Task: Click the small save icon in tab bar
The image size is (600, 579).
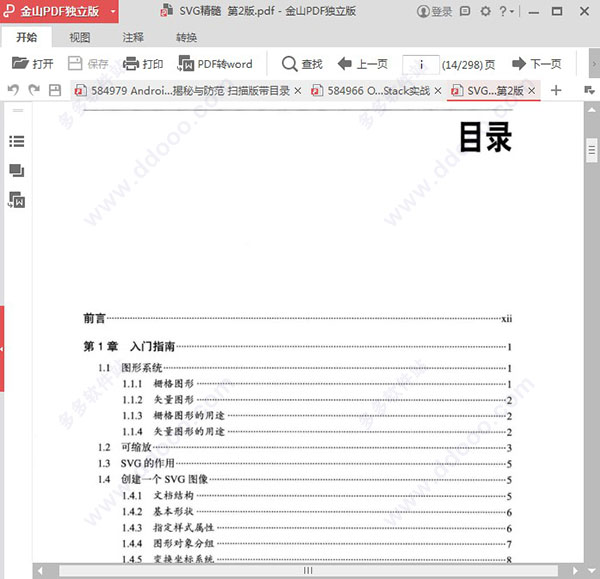Action: (55, 90)
